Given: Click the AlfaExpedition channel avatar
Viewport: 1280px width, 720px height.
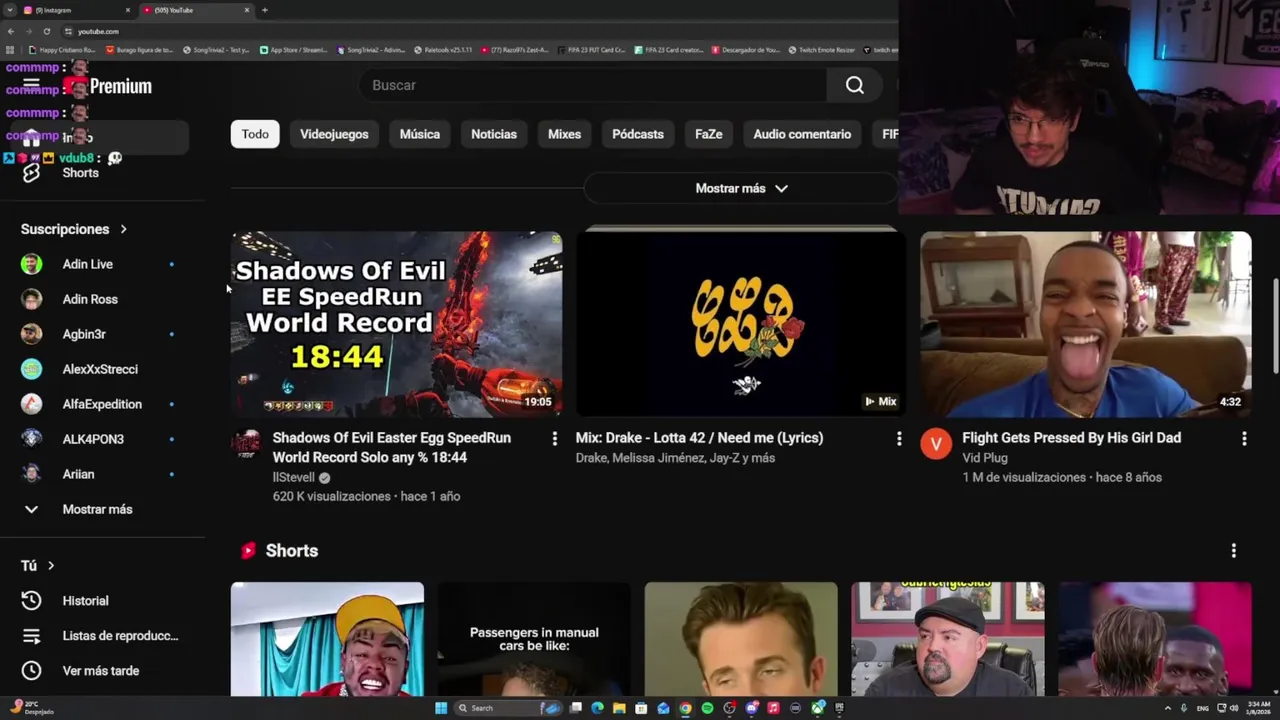Looking at the screenshot, I should (31, 404).
